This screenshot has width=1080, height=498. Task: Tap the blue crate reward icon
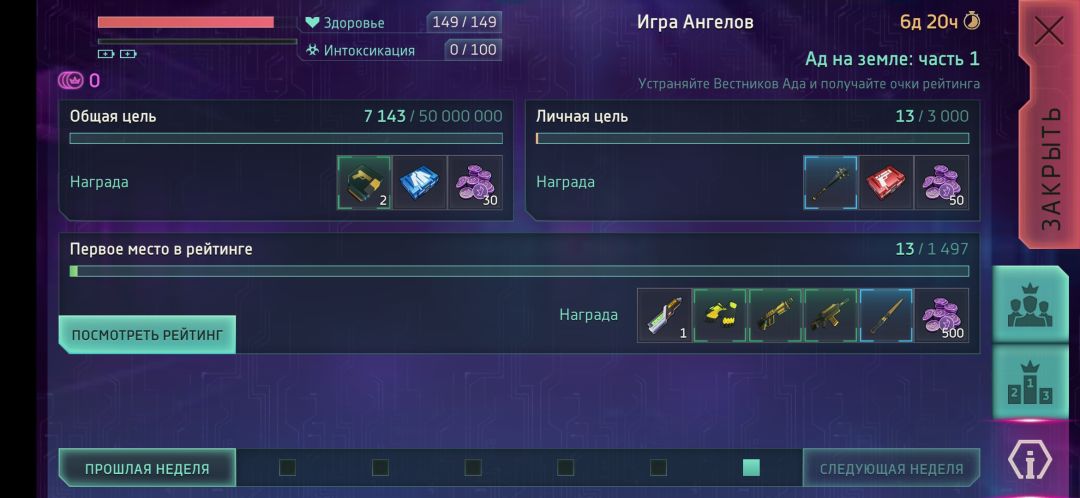pos(419,183)
